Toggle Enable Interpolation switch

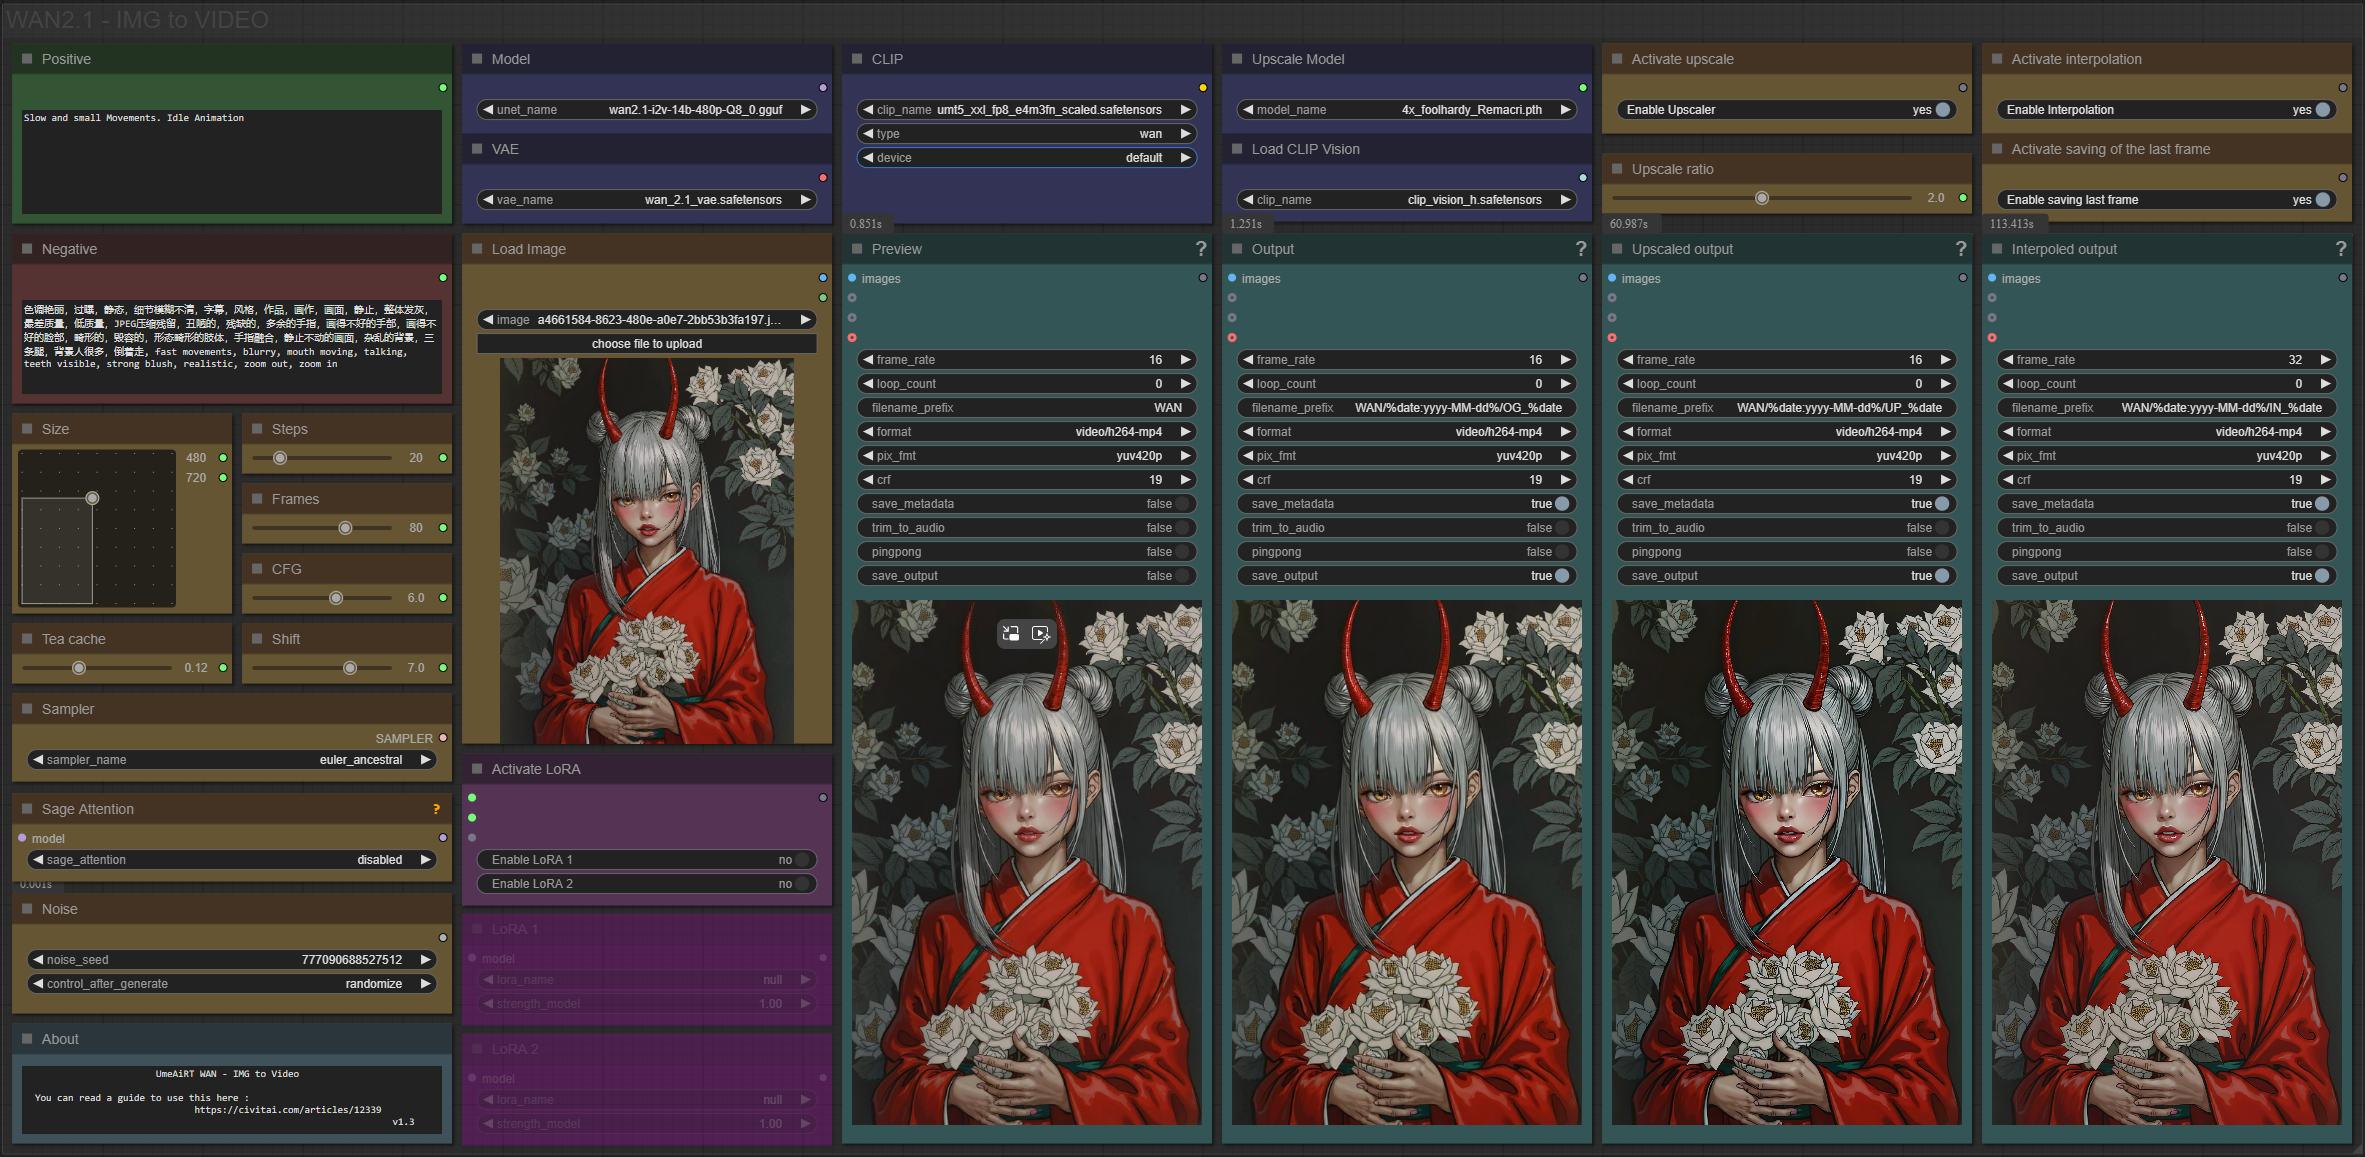[2322, 110]
